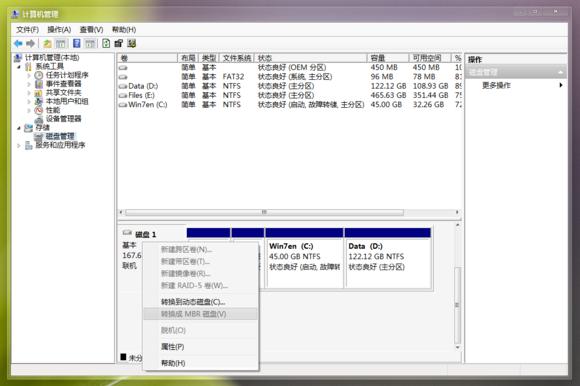Open the 查看(V) menu
The image size is (580, 386).
(x=91, y=30)
